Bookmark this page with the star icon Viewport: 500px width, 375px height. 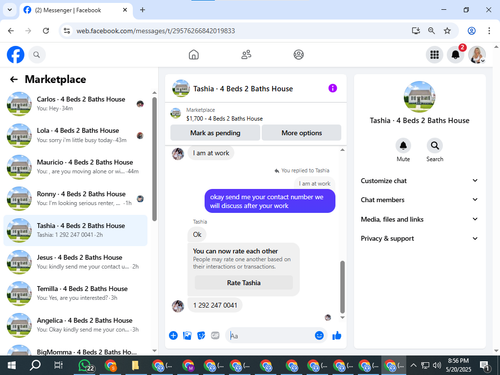(447, 31)
